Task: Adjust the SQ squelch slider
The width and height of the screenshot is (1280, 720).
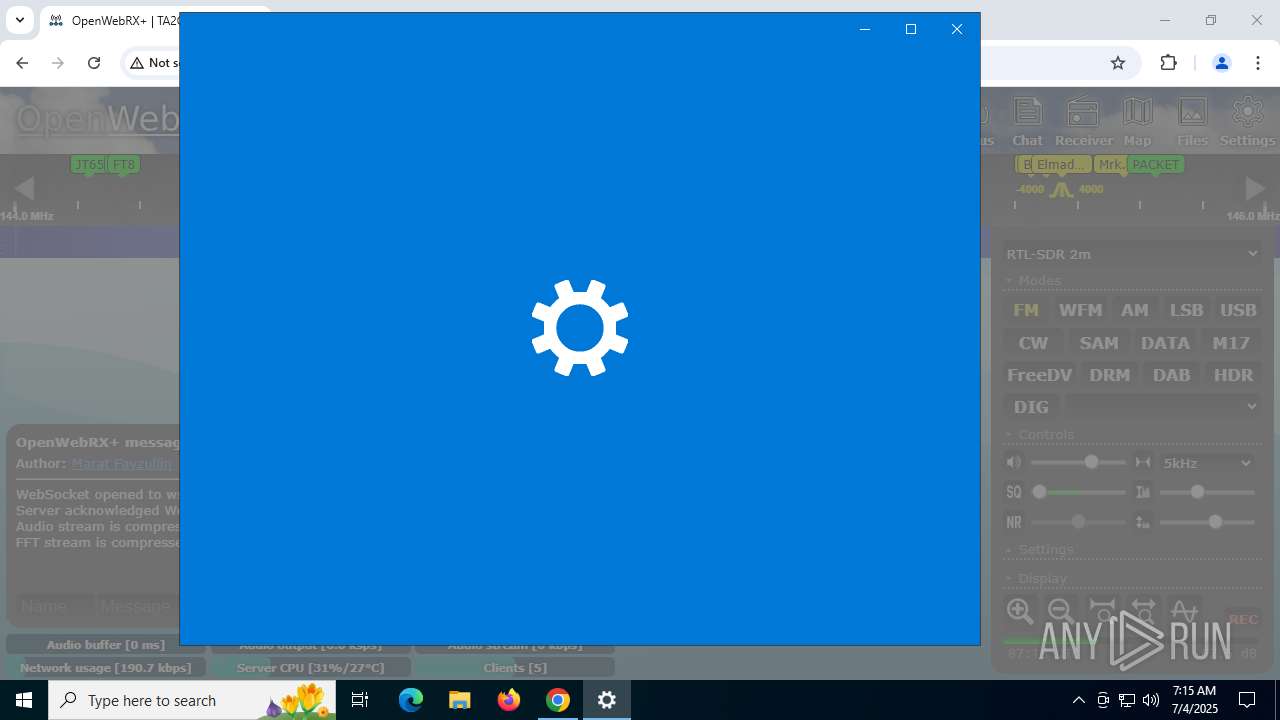Action: (1078, 492)
